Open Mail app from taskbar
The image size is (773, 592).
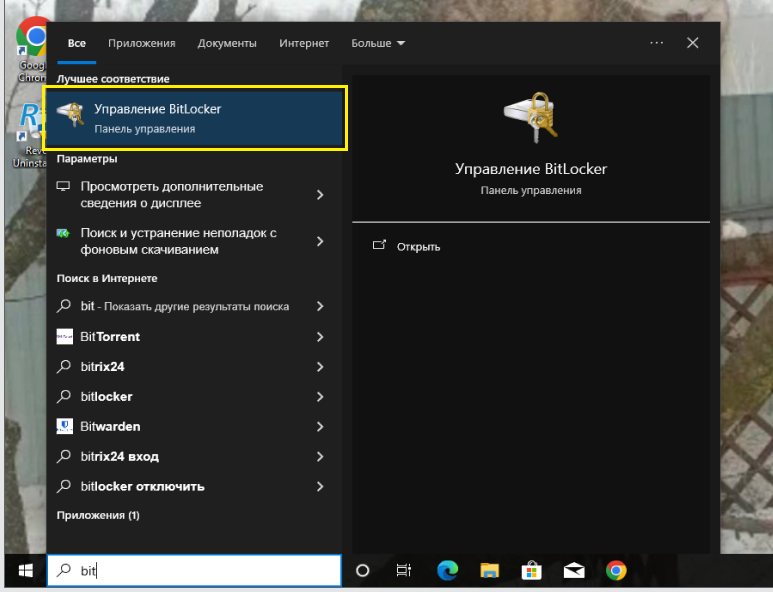(x=574, y=570)
